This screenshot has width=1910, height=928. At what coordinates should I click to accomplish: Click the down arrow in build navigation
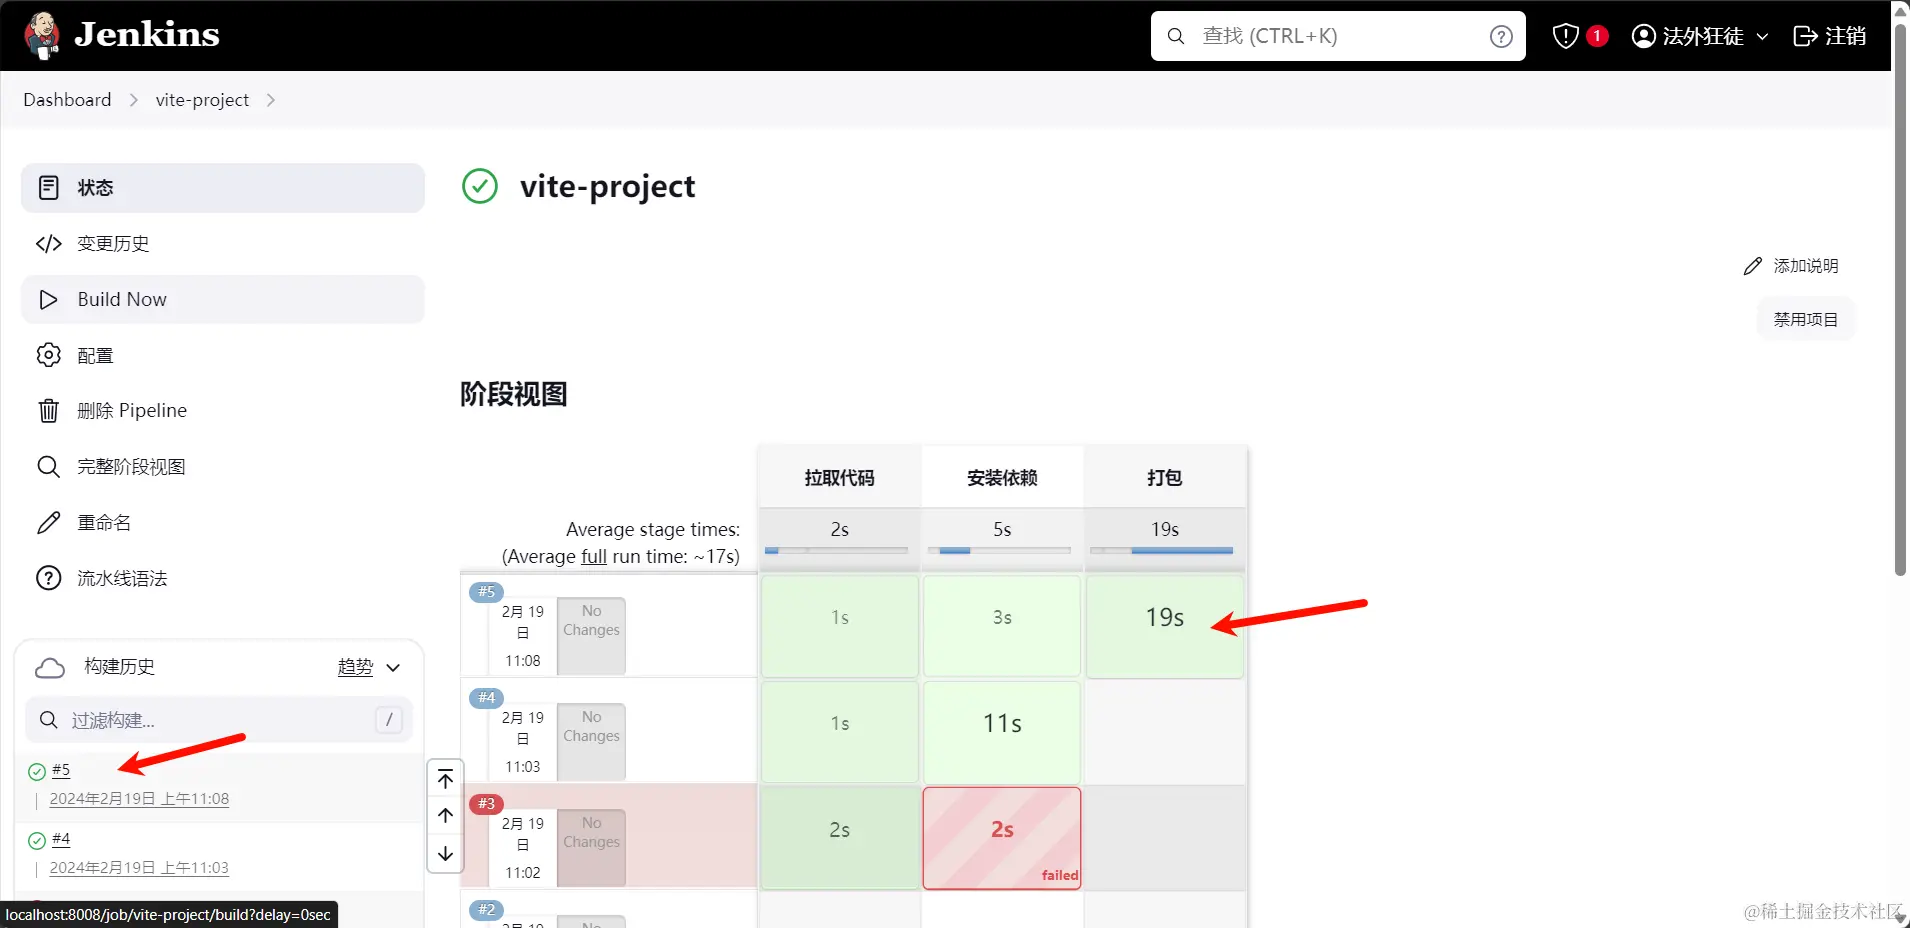point(446,853)
